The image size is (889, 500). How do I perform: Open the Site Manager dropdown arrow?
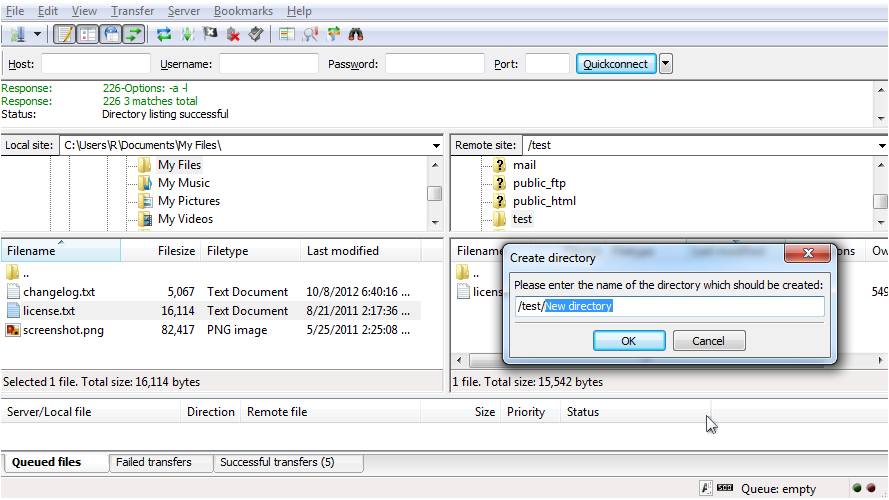37,35
